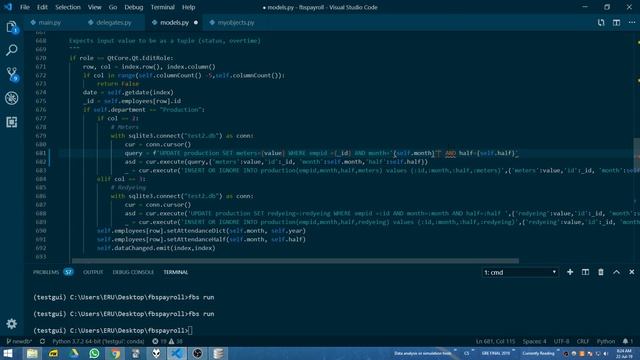Split the editor to the right

(616, 22)
